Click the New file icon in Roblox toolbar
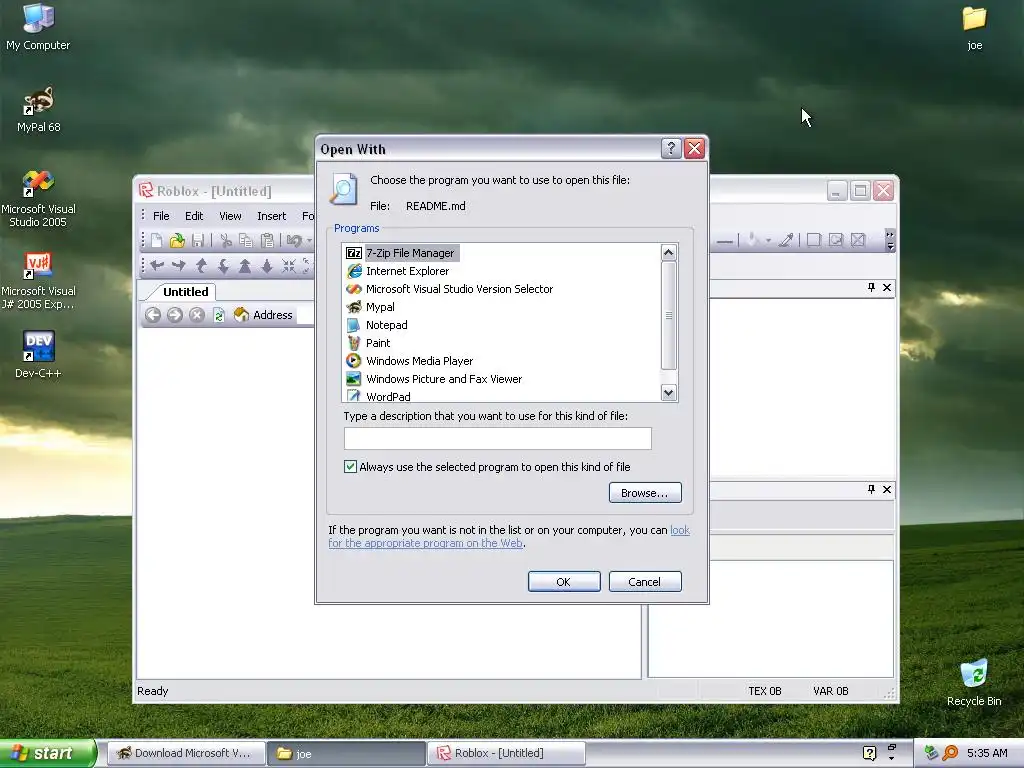This screenshot has width=1024, height=768. pos(157,240)
